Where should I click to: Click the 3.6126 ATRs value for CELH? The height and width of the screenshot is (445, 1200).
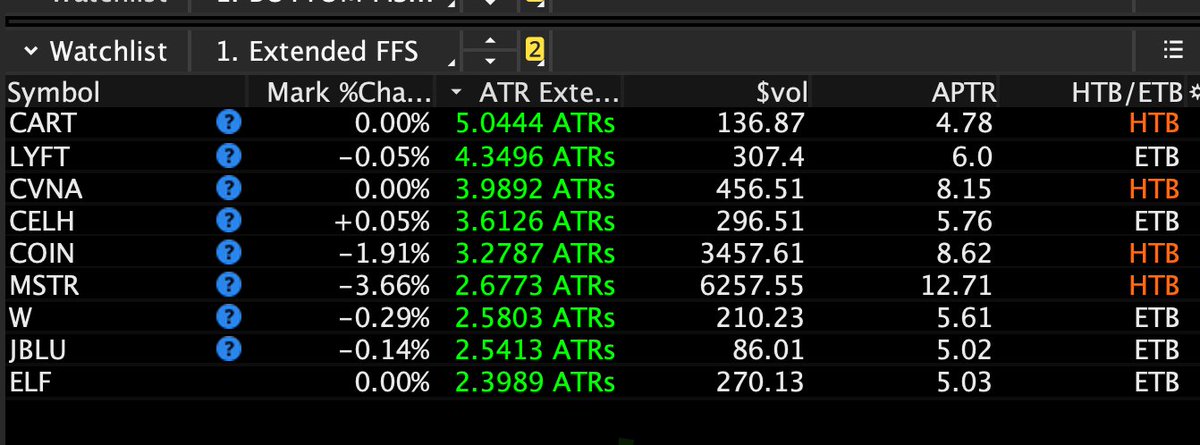click(534, 221)
